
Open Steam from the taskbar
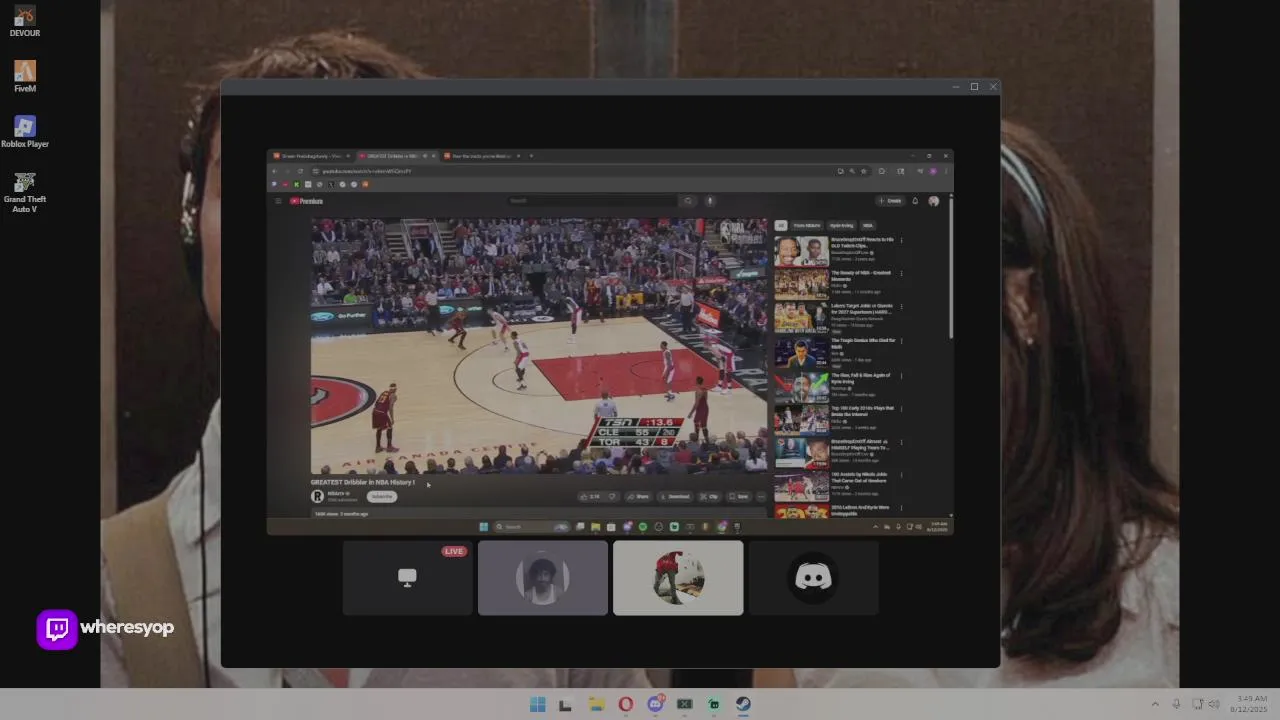tap(743, 704)
